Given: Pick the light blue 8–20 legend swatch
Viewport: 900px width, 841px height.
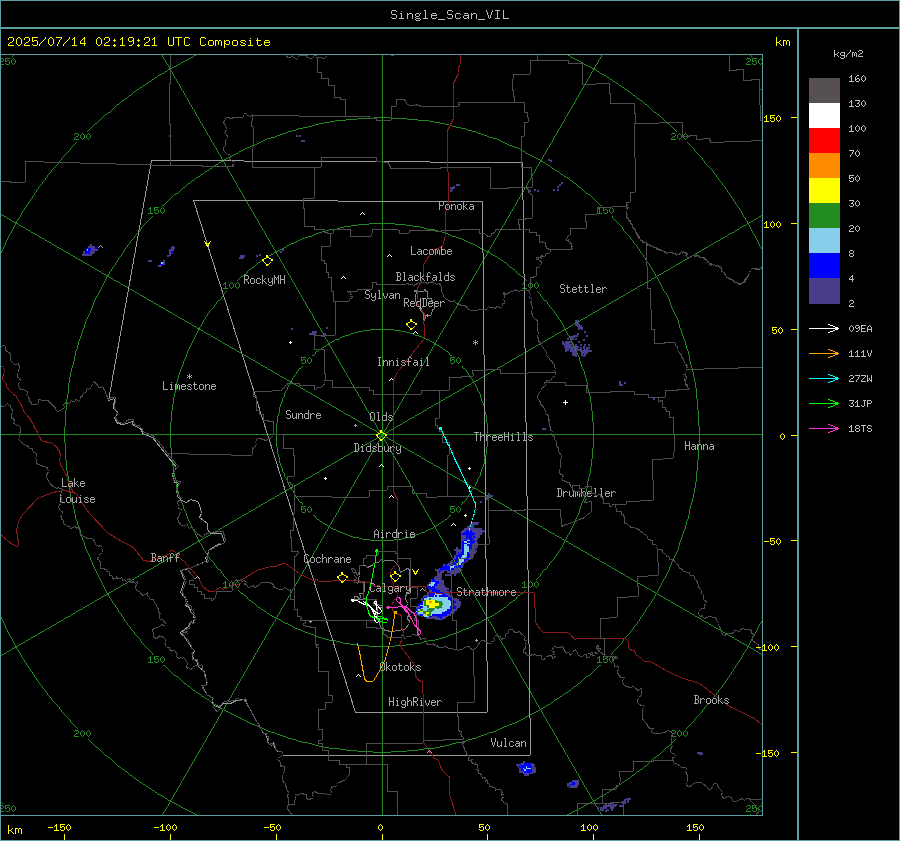Looking at the screenshot, I should [x=824, y=241].
